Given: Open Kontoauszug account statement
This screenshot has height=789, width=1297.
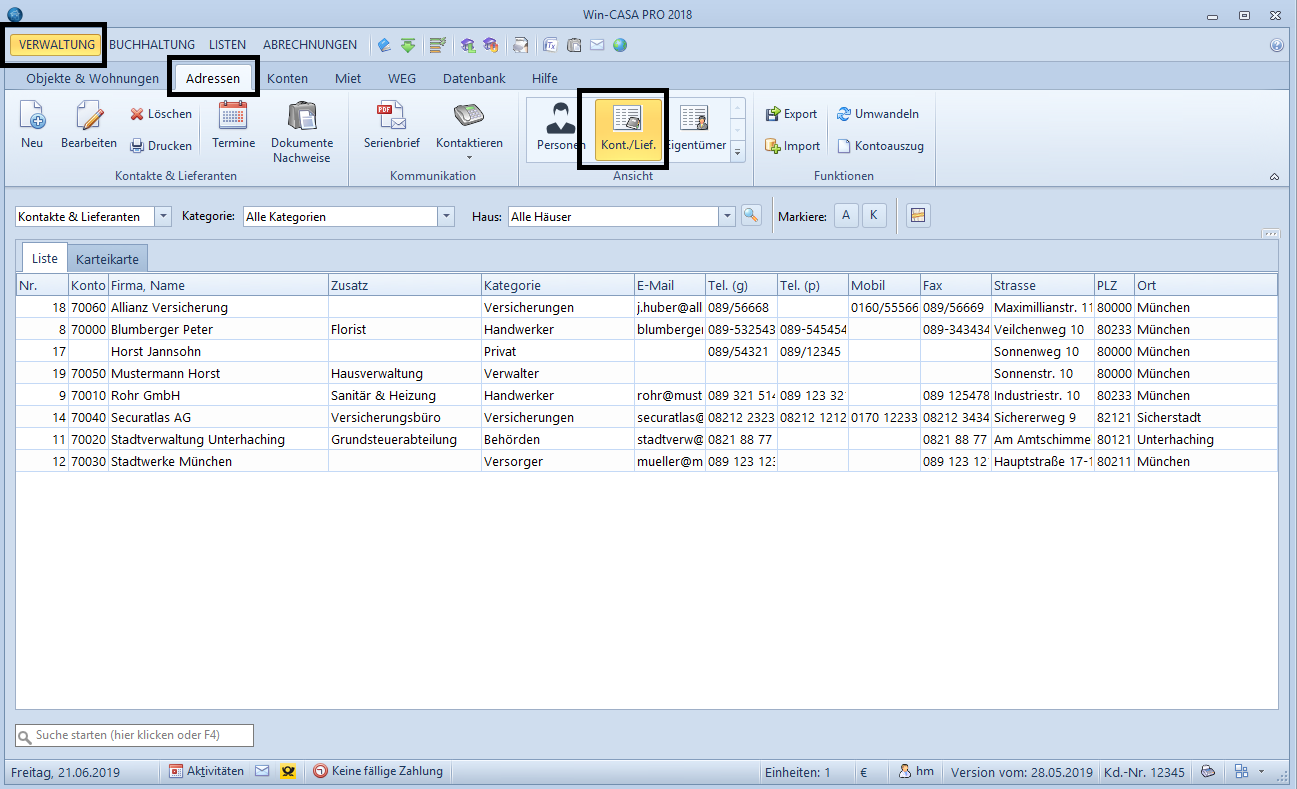Looking at the screenshot, I should click(x=881, y=146).
